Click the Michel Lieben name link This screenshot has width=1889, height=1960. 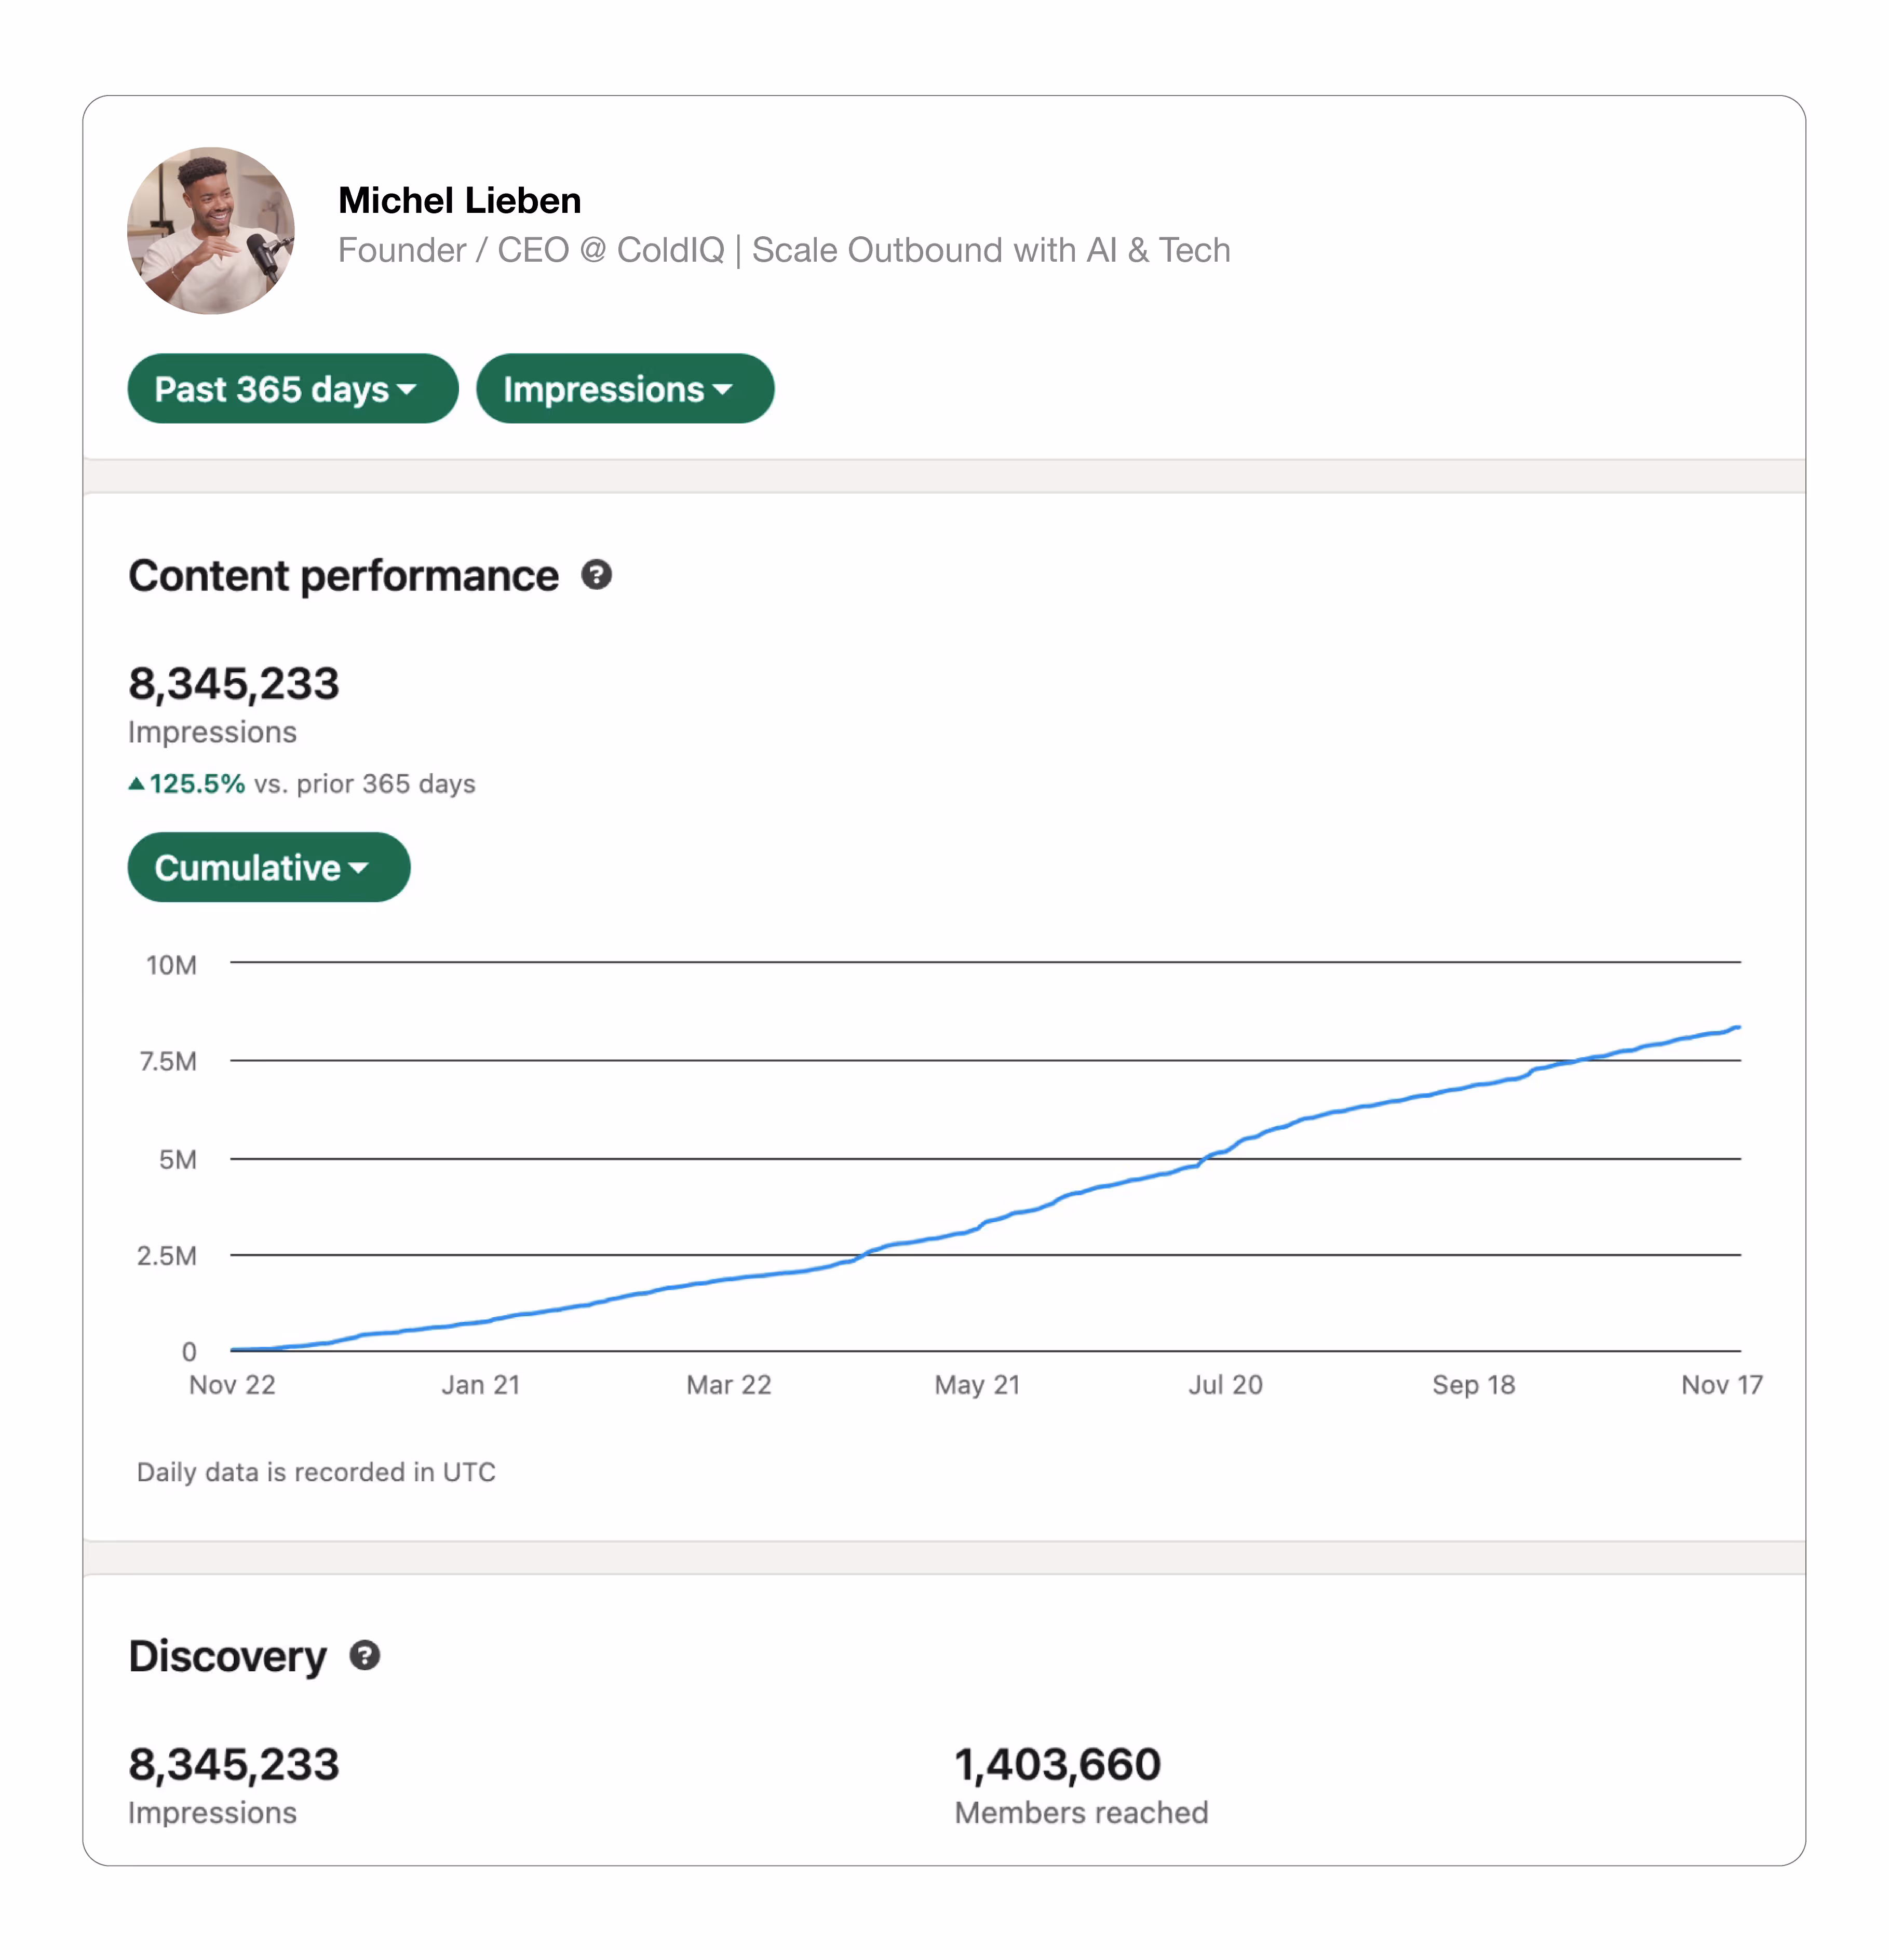[459, 200]
